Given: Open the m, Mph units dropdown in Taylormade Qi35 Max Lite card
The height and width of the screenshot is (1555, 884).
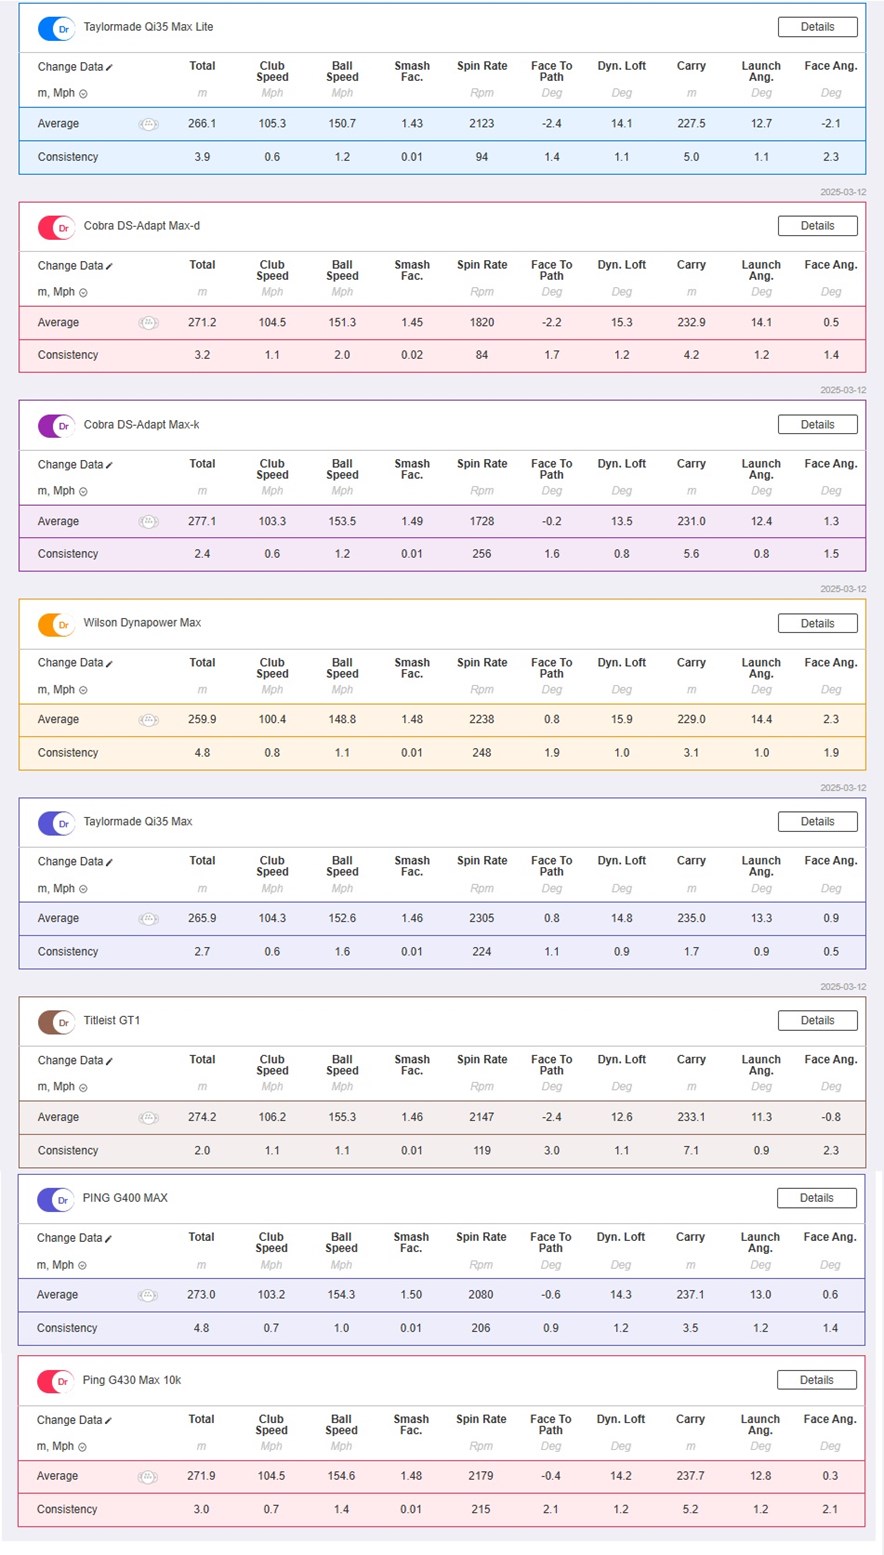Looking at the screenshot, I should click(x=62, y=94).
